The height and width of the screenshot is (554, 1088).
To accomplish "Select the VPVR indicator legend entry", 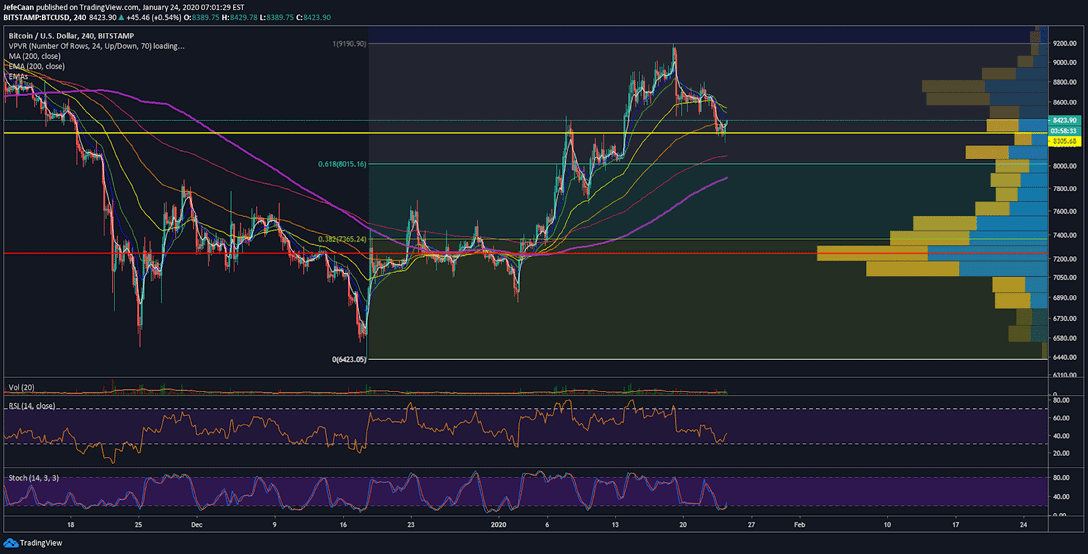I will 96,46.
